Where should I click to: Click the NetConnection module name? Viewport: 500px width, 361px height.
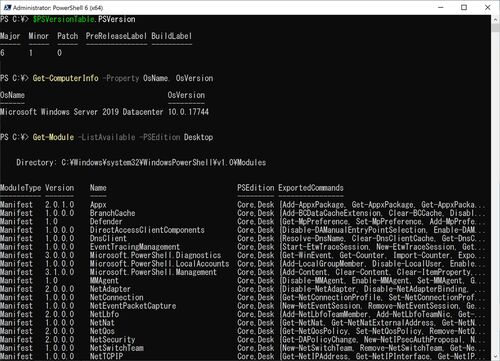click(116, 297)
